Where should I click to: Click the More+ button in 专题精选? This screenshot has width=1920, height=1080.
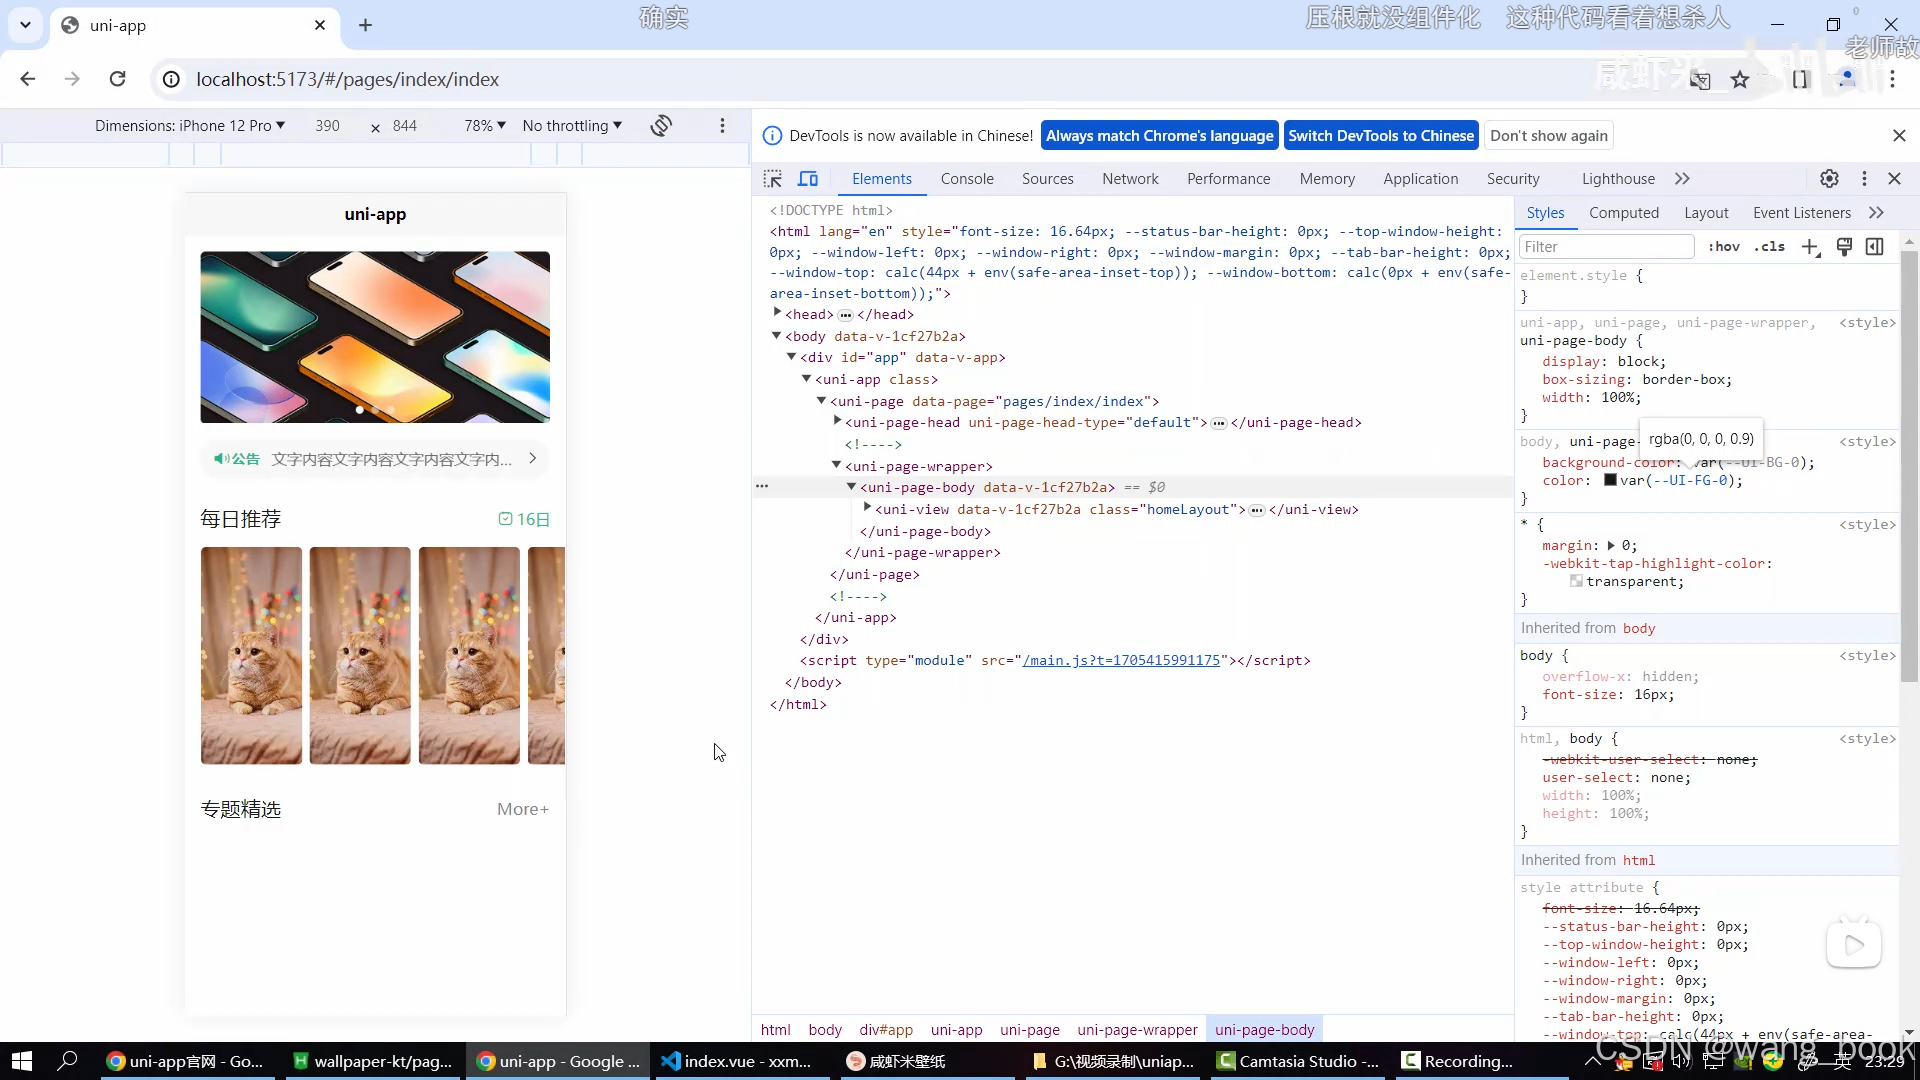point(522,808)
